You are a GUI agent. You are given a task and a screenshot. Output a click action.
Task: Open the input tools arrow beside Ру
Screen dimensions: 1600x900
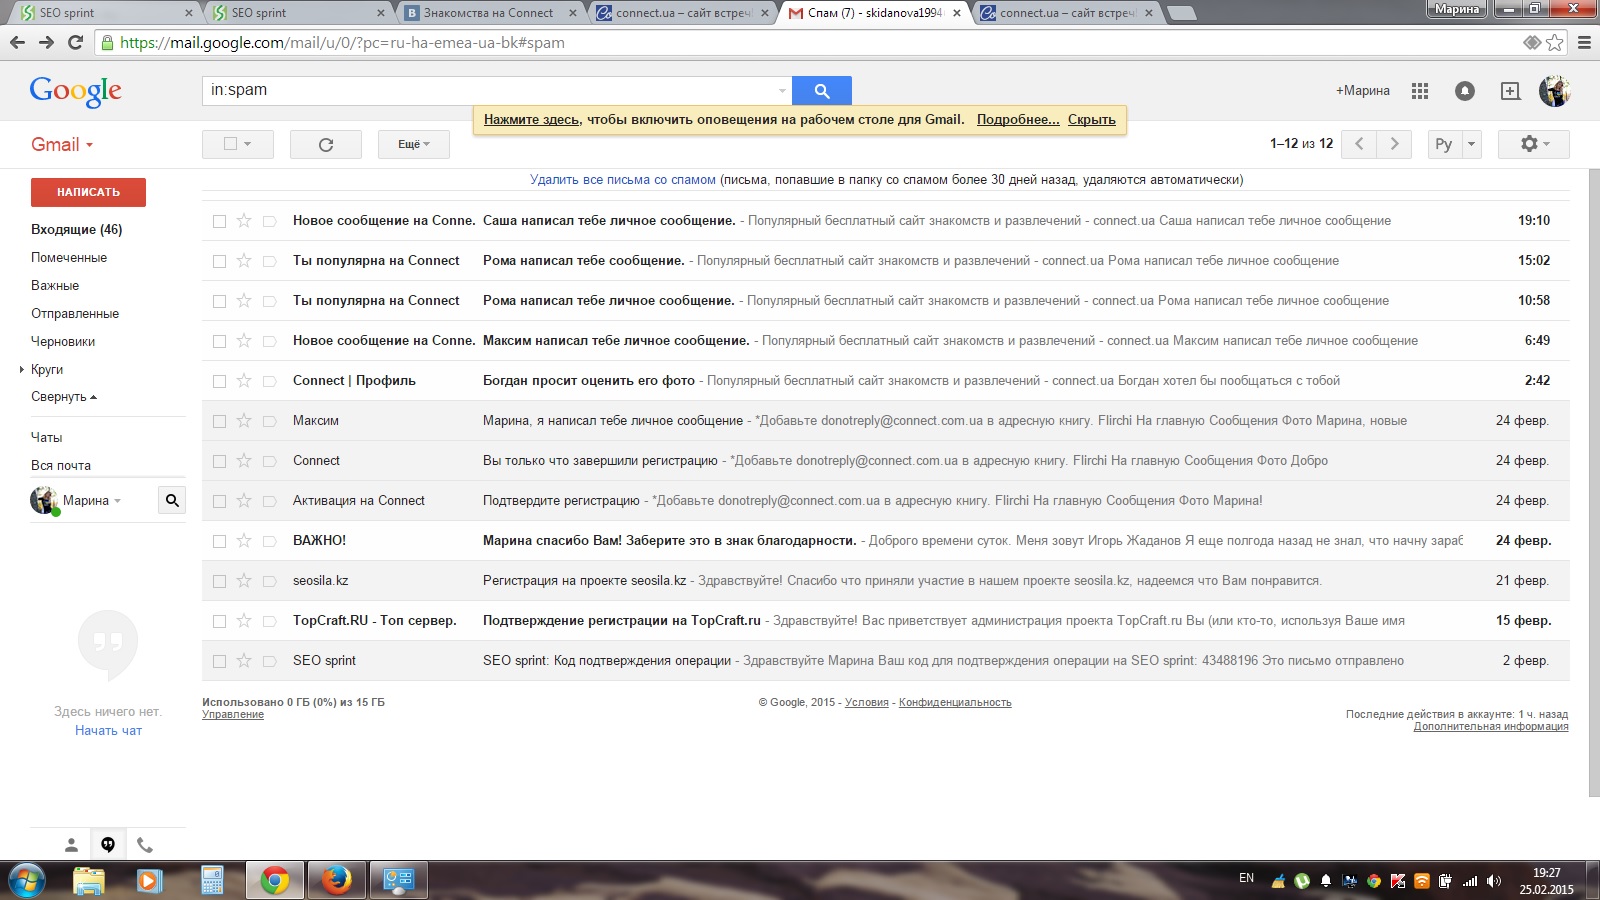(1471, 144)
